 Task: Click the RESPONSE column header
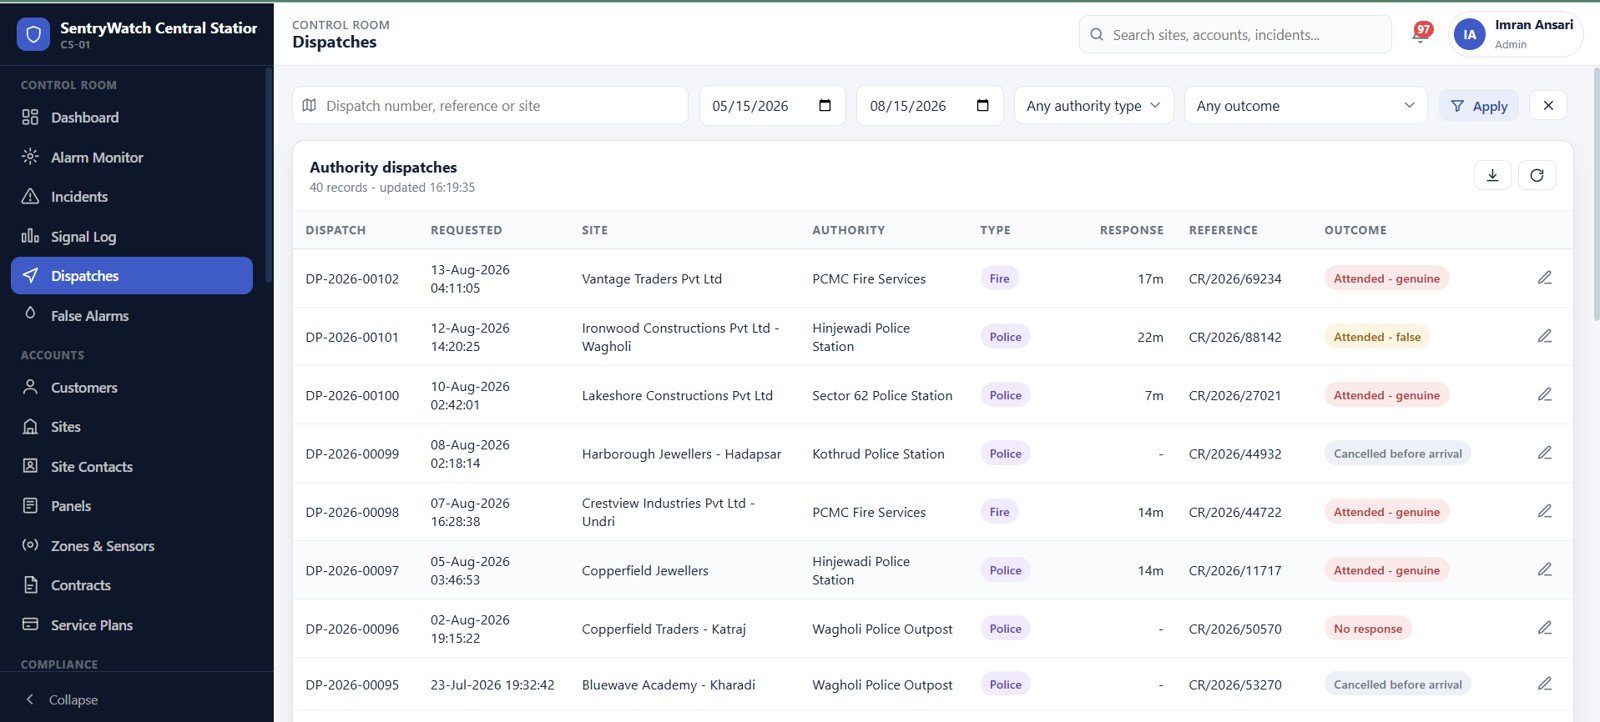click(1132, 230)
